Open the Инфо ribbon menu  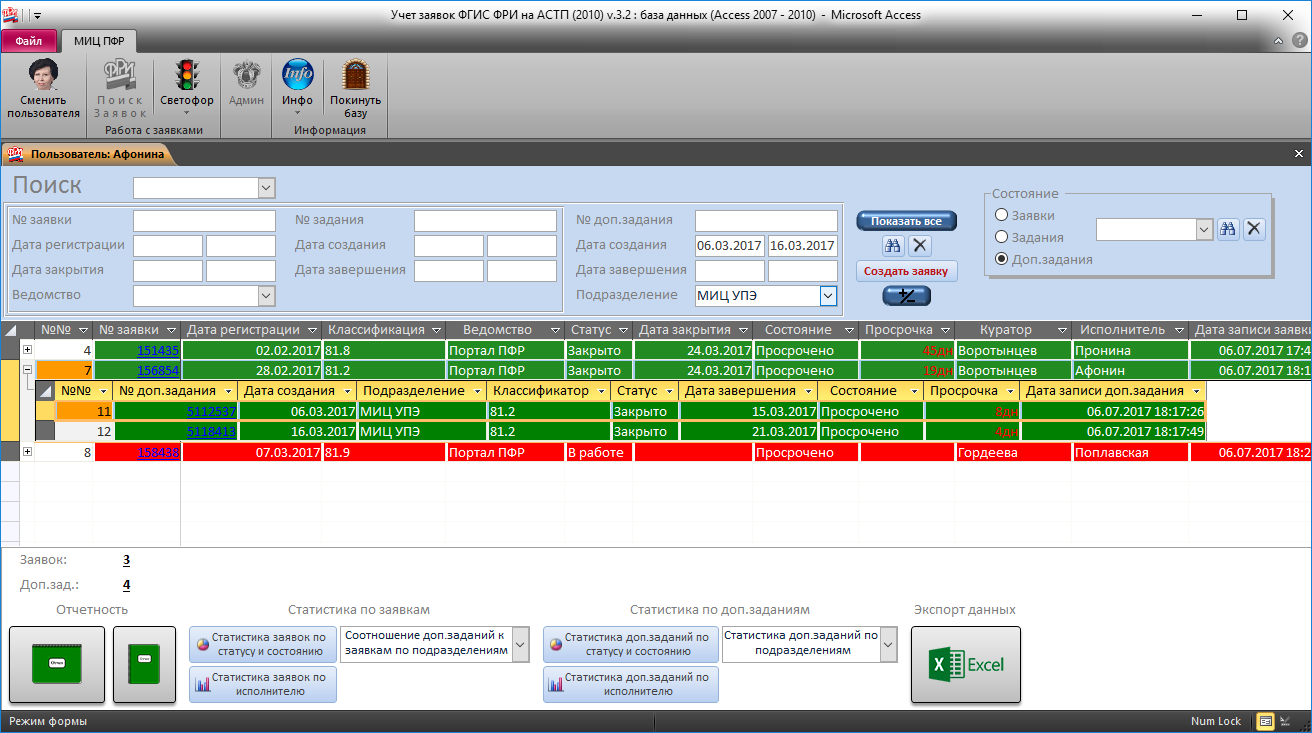tap(297, 77)
